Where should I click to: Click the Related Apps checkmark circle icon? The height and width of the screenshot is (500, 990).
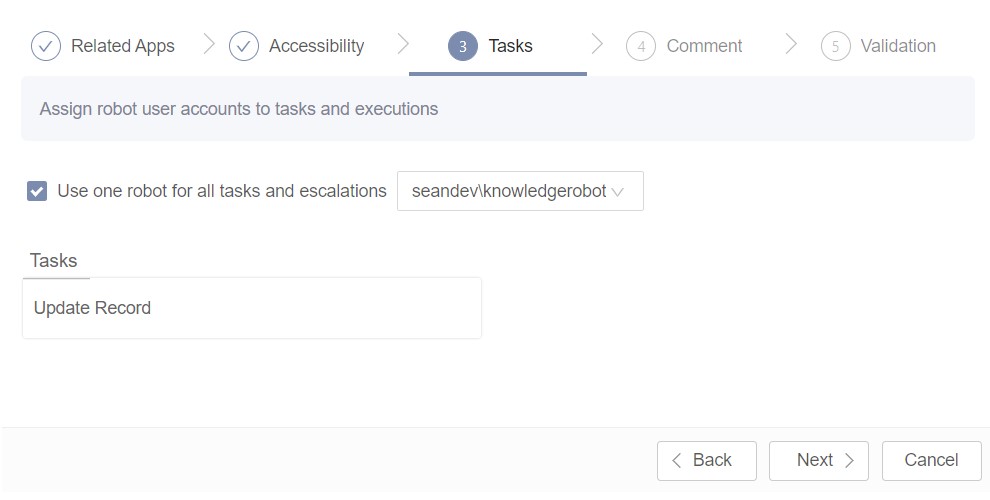(x=46, y=46)
